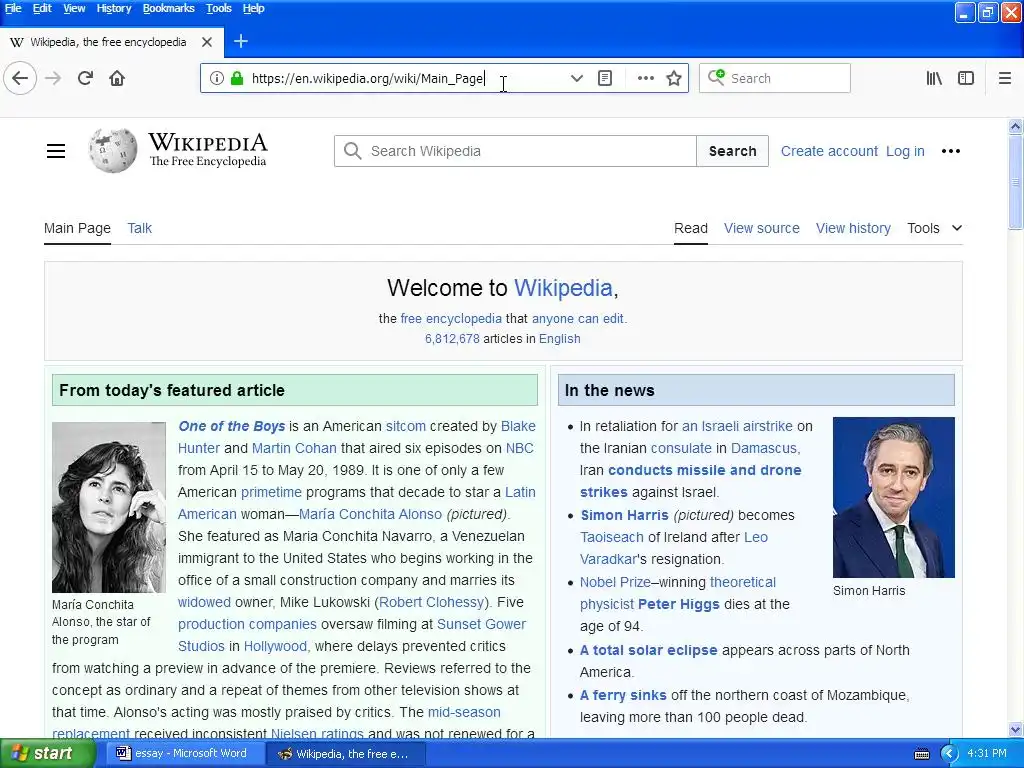Open the 'A ferry sinks' link
The height and width of the screenshot is (768, 1024).
click(623, 696)
